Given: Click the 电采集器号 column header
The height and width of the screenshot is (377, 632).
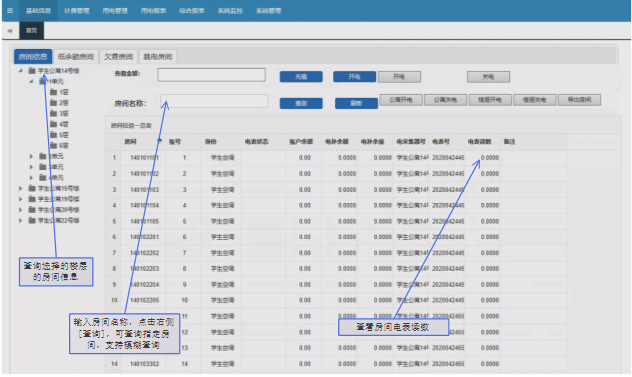Looking at the screenshot, I should (411, 142).
